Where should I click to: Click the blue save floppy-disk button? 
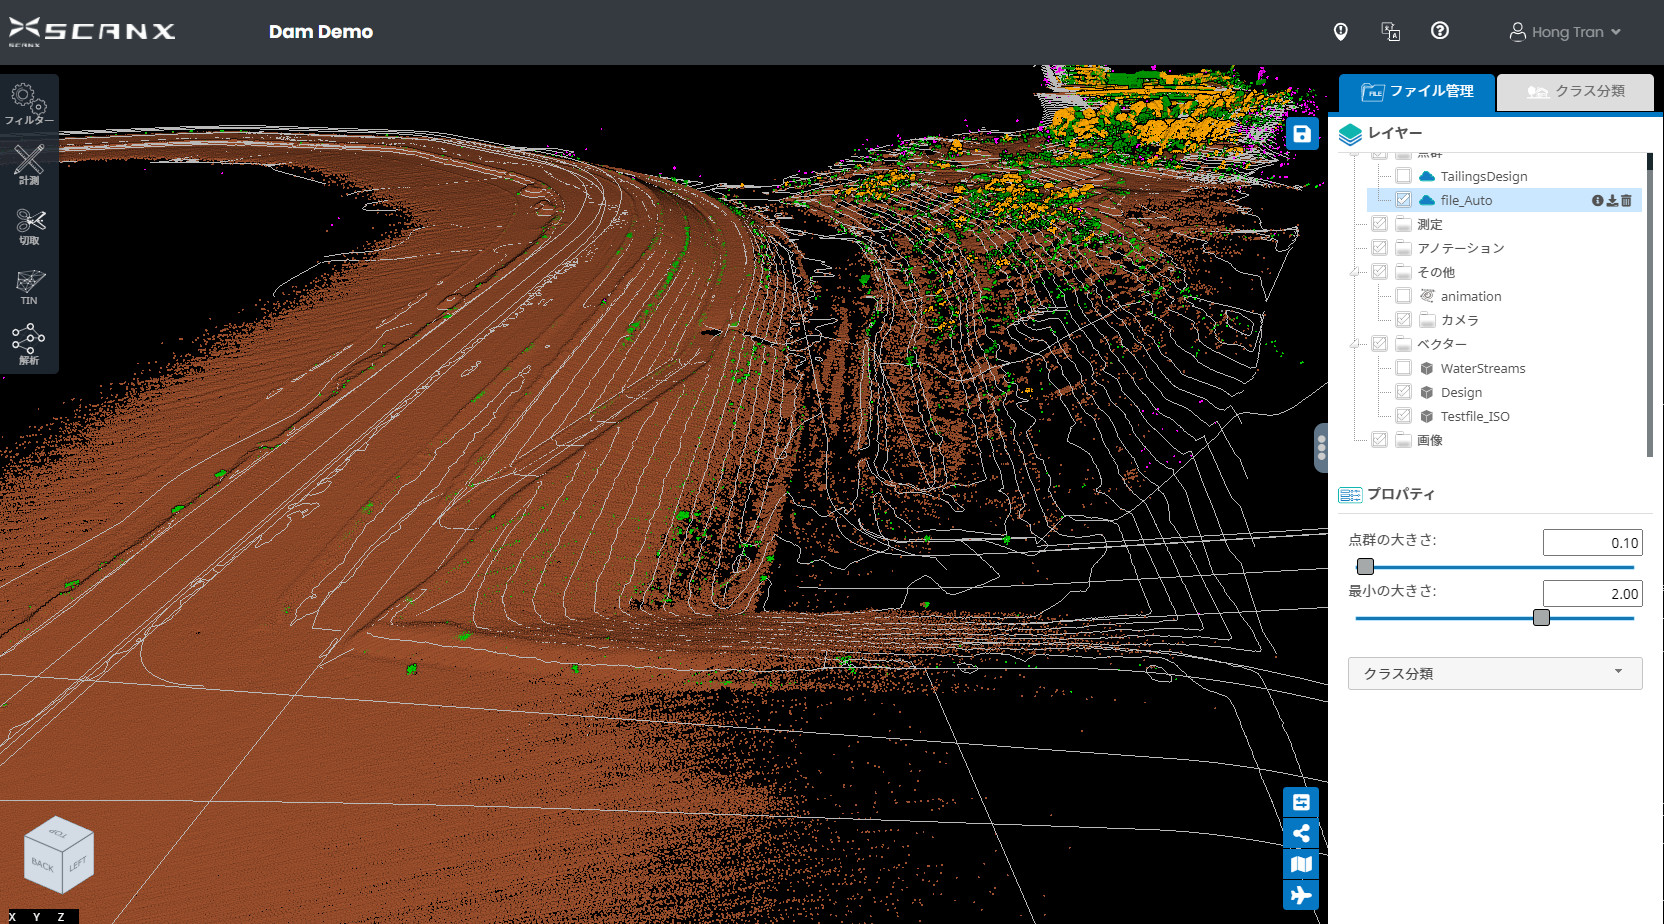(x=1301, y=134)
